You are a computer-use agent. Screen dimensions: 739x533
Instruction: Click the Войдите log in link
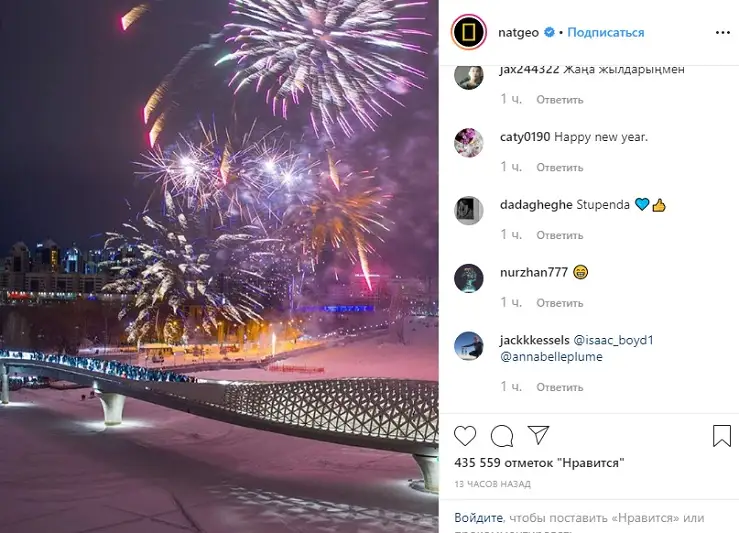478,518
